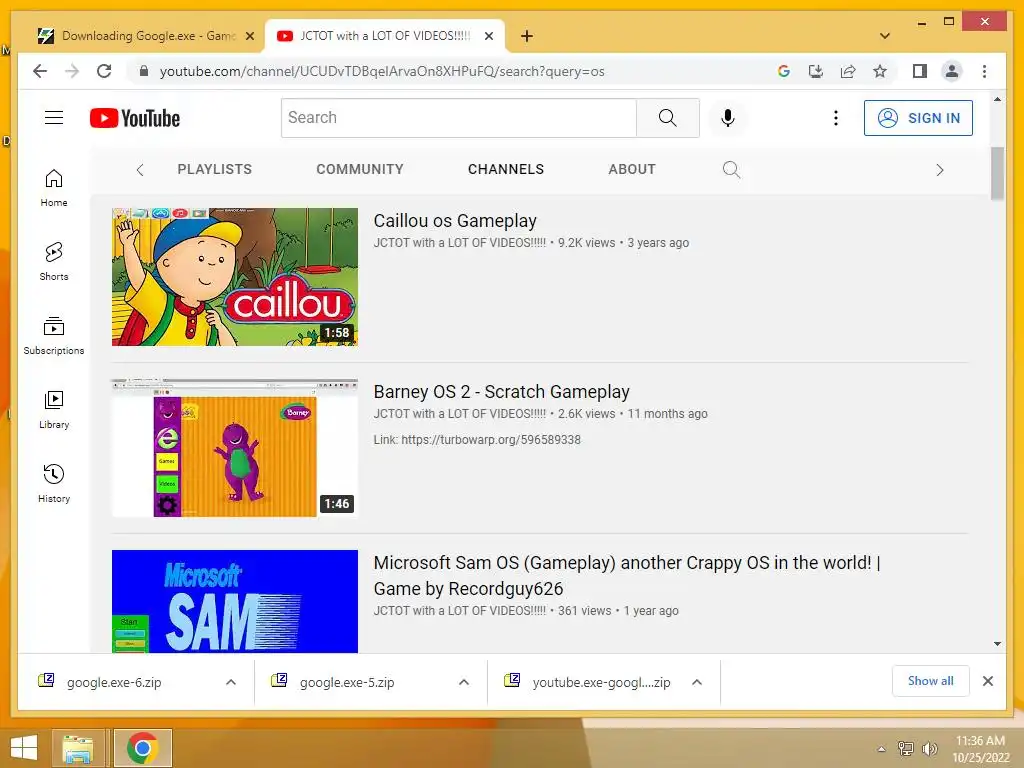Close the Downloading Google.exe tab

click(249, 37)
